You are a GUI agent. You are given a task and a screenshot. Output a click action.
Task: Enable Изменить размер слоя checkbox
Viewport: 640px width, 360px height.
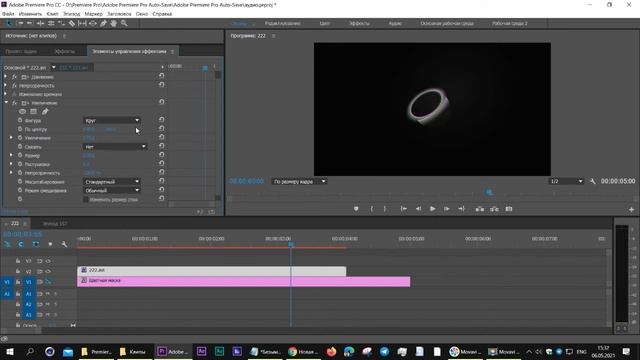86,200
